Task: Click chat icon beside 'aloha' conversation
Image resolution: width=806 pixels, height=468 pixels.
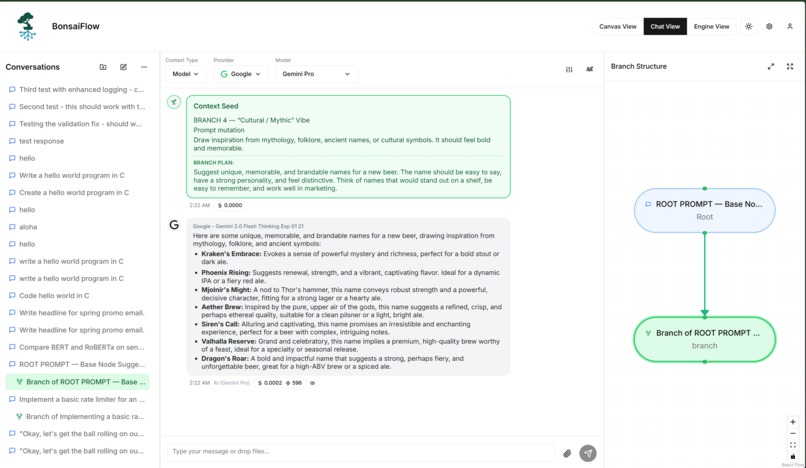Action: pyautogui.click(x=12, y=227)
